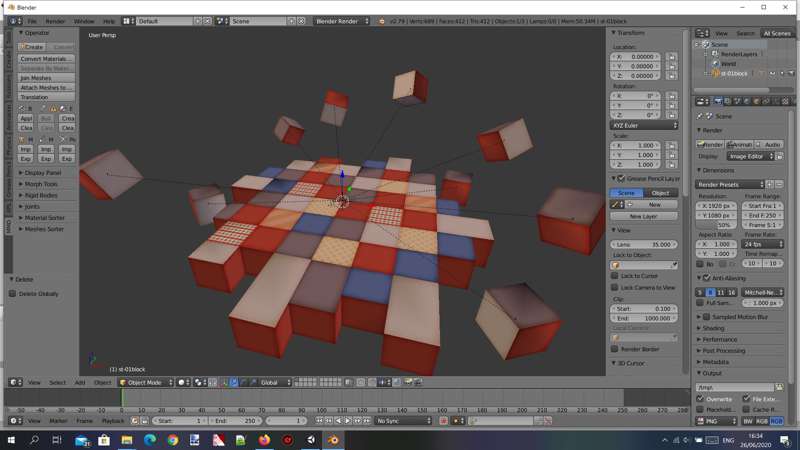Viewport: 800px width, 450px height.
Task: Open the viewport shading mode icon
Action: [183, 382]
